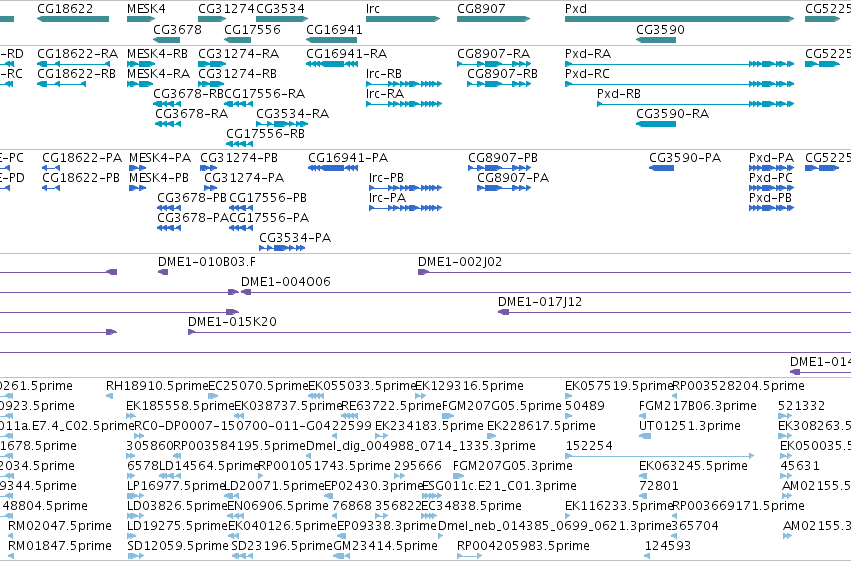Click the EK063245.5prime EST label
851x561 pixels.
693,466
